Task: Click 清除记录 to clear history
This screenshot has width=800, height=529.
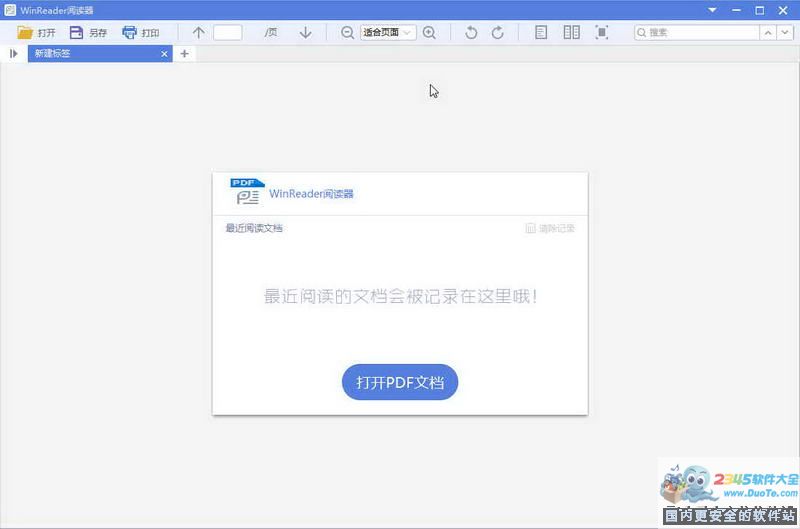Action: [x=550, y=228]
